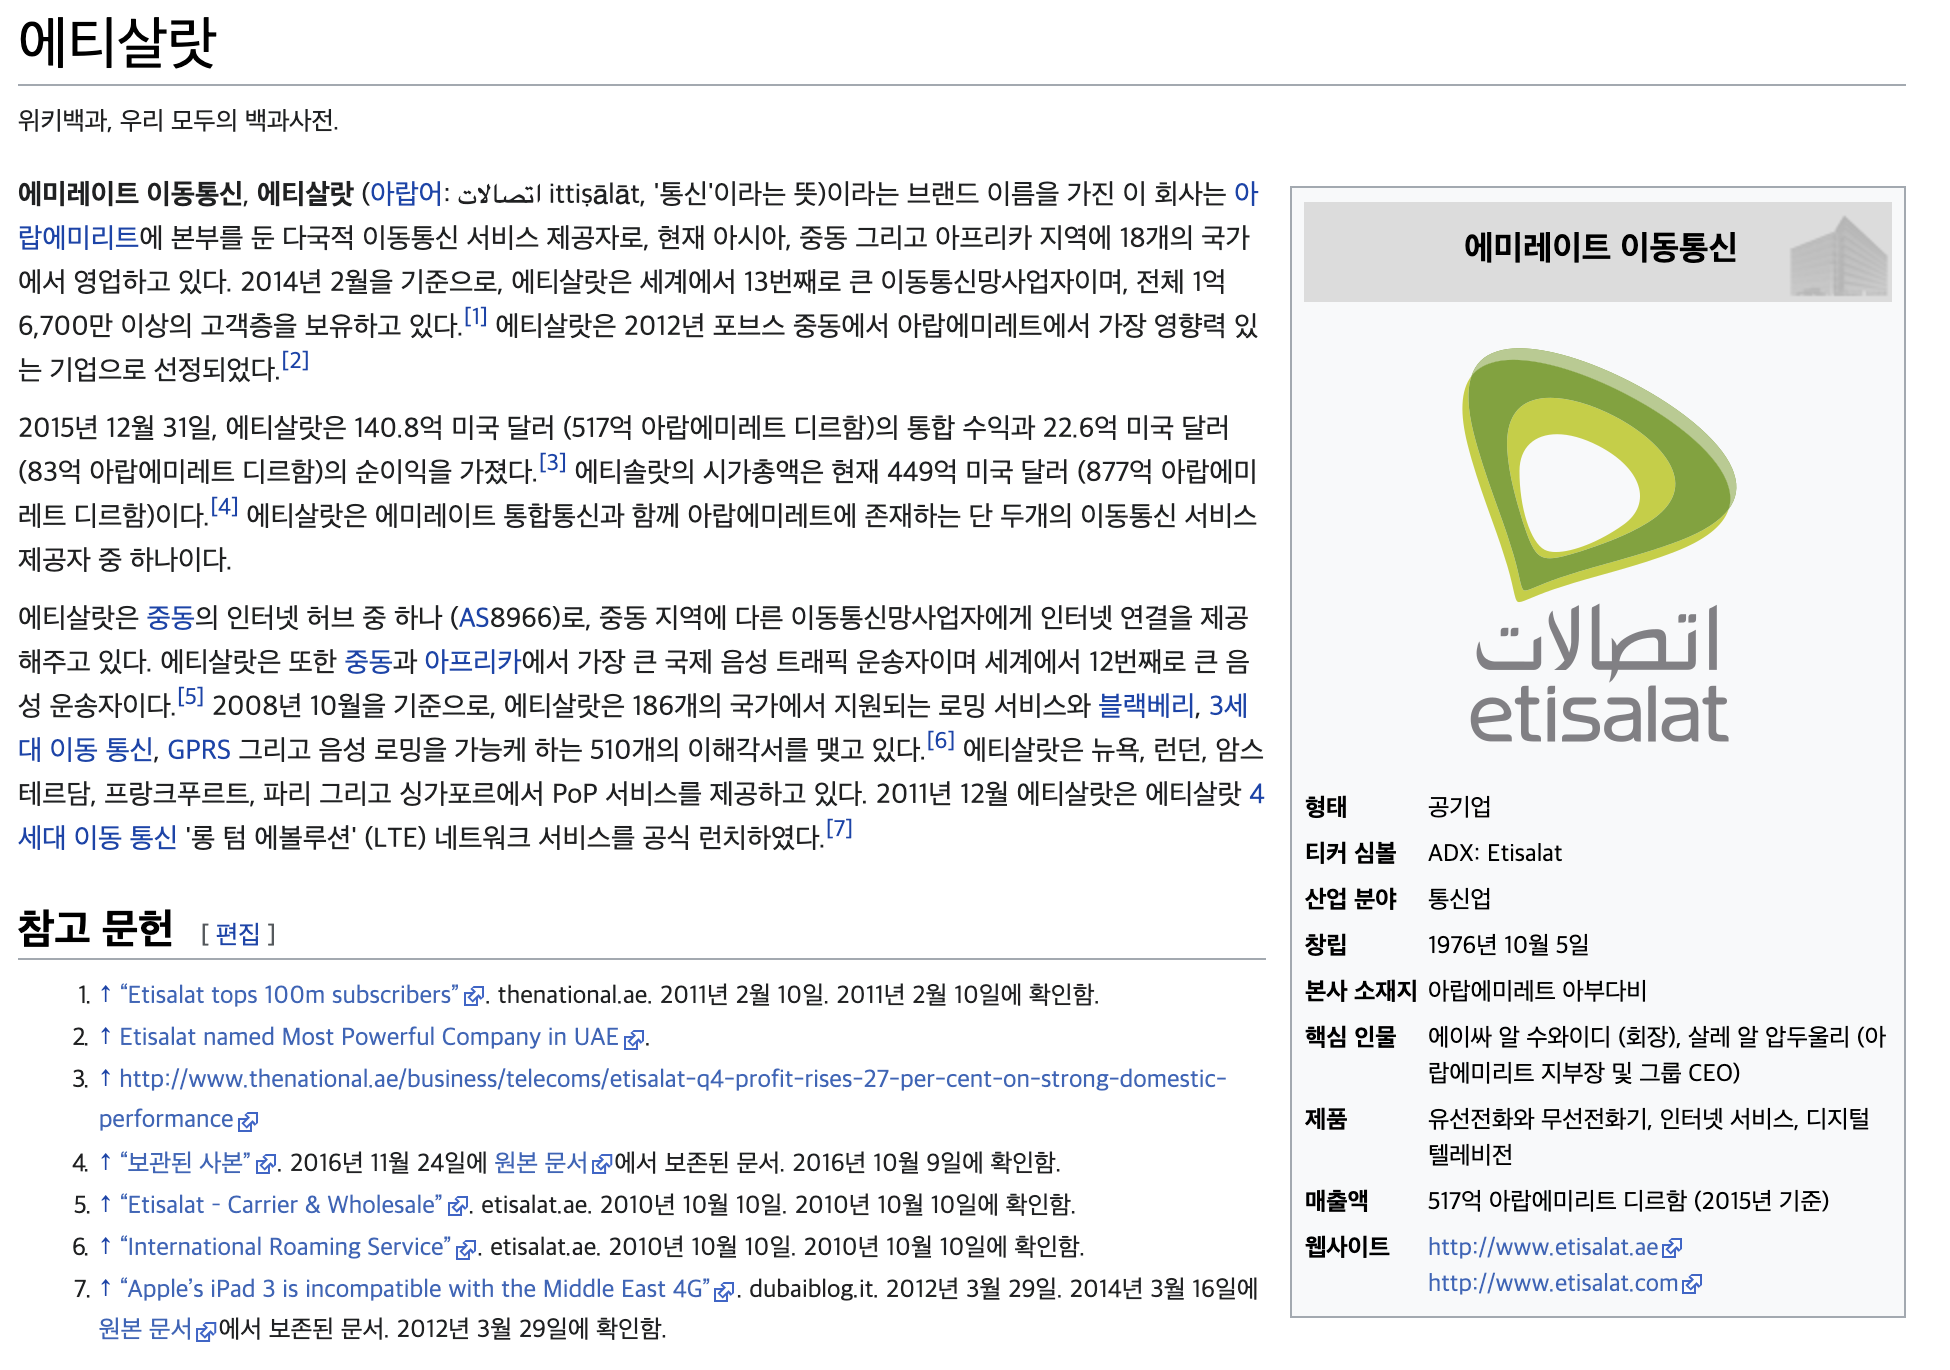This screenshot has width=1950, height=1370.
Task: Jump to footnote [1] citation
Action: tap(476, 318)
